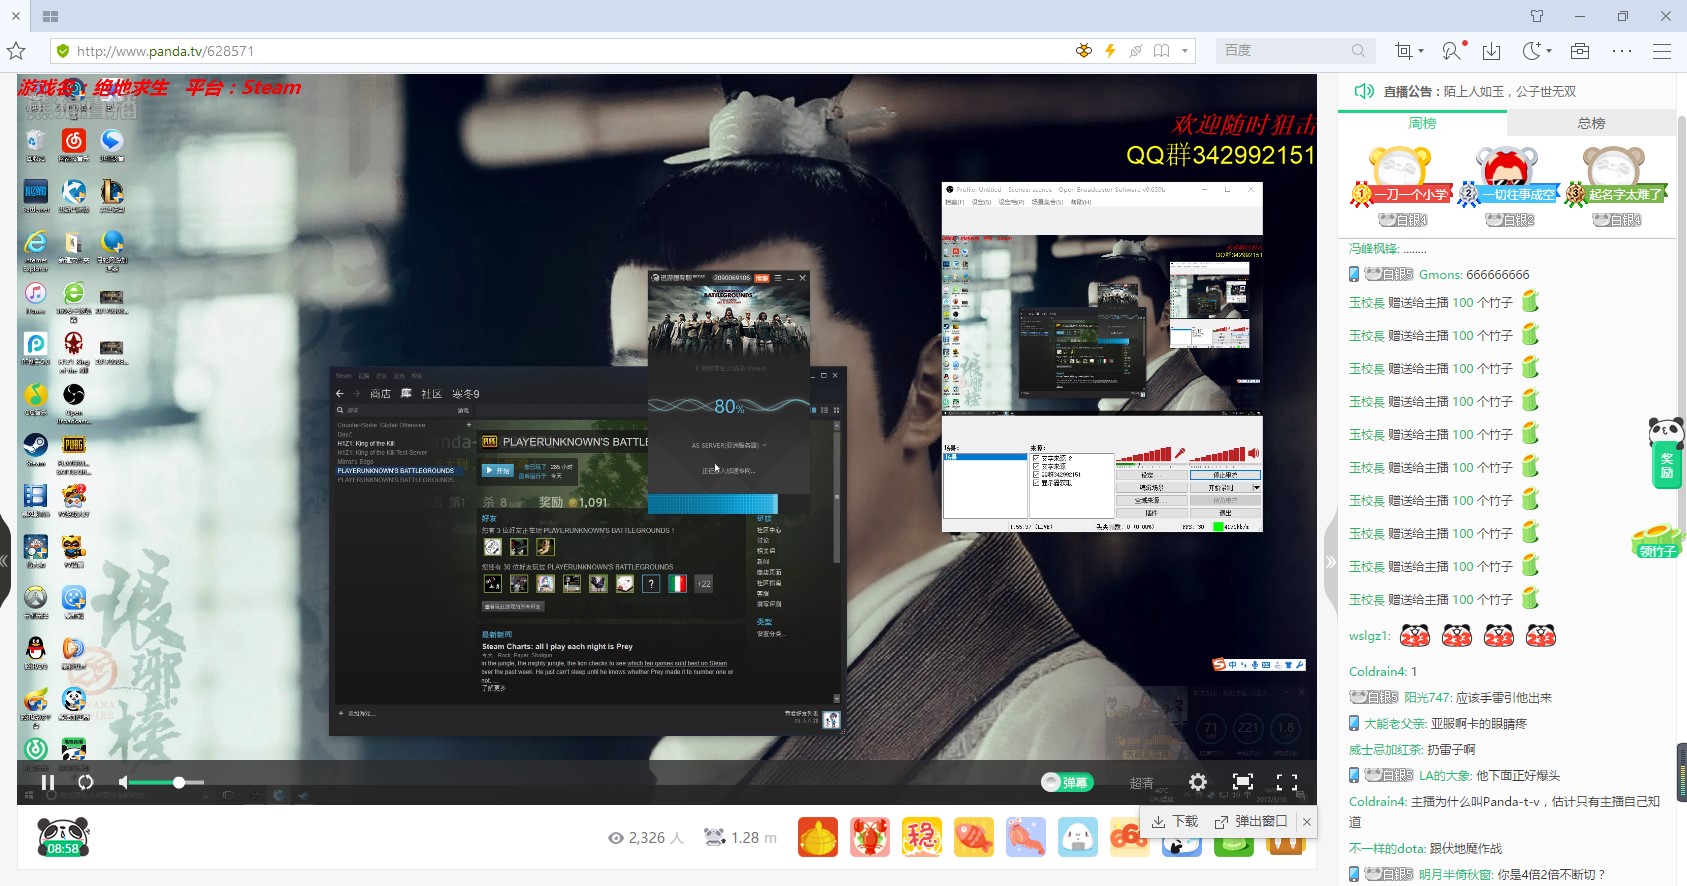The width and height of the screenshot is (1687, 886).
Task: Send the rice ball gift
Action: click(1078, 837)
